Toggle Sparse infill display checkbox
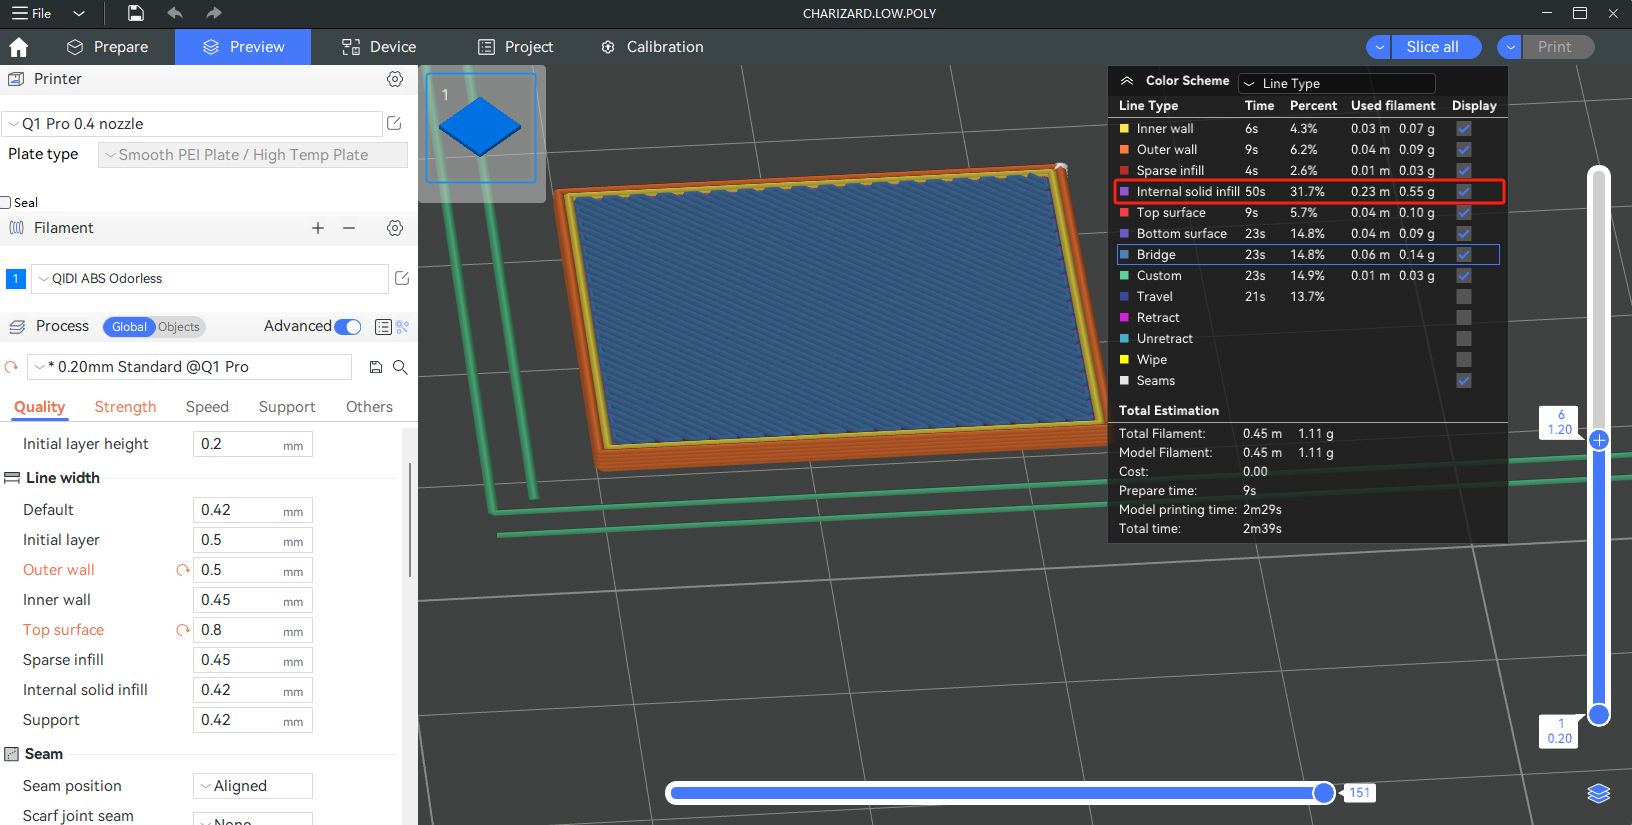This screenshot has width=1632, height=825. 1464,170
